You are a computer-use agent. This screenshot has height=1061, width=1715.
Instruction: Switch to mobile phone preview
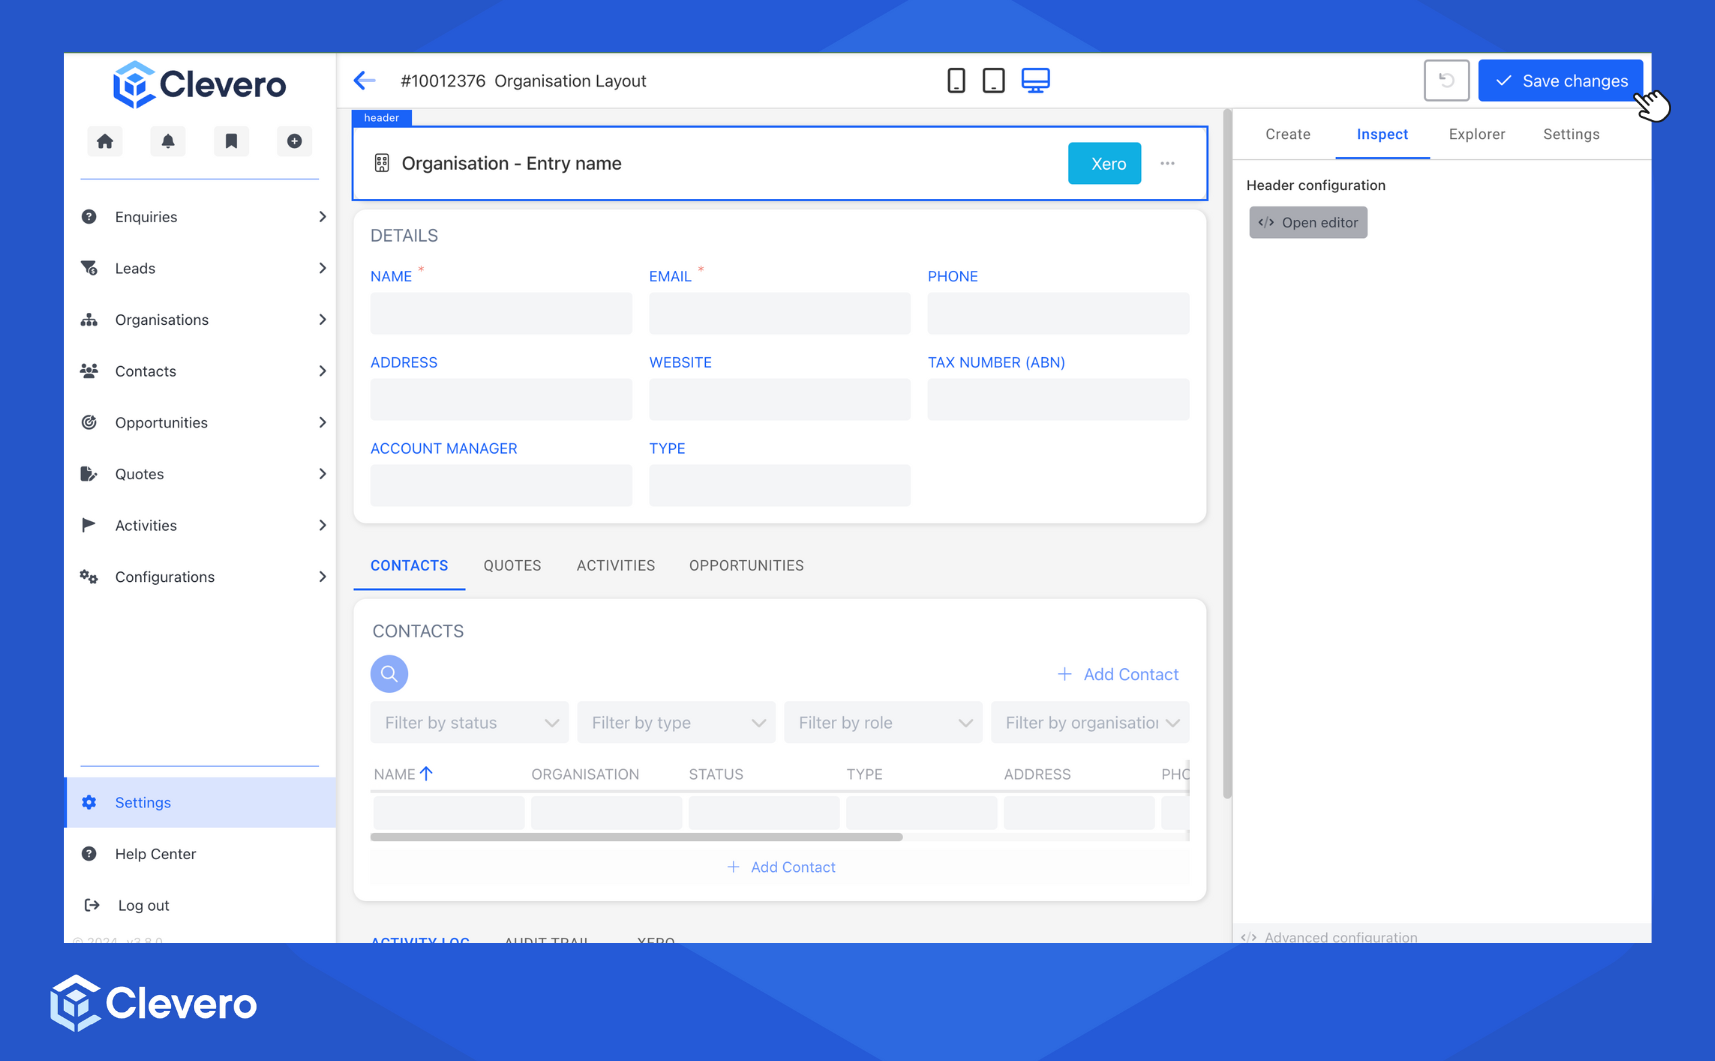tap(956, 81)
